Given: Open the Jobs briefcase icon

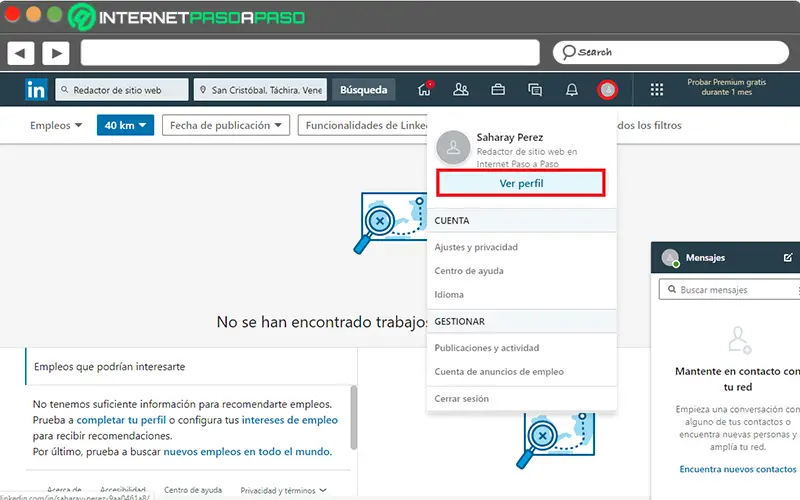Looking at the screenshot, I should (498, 90).
